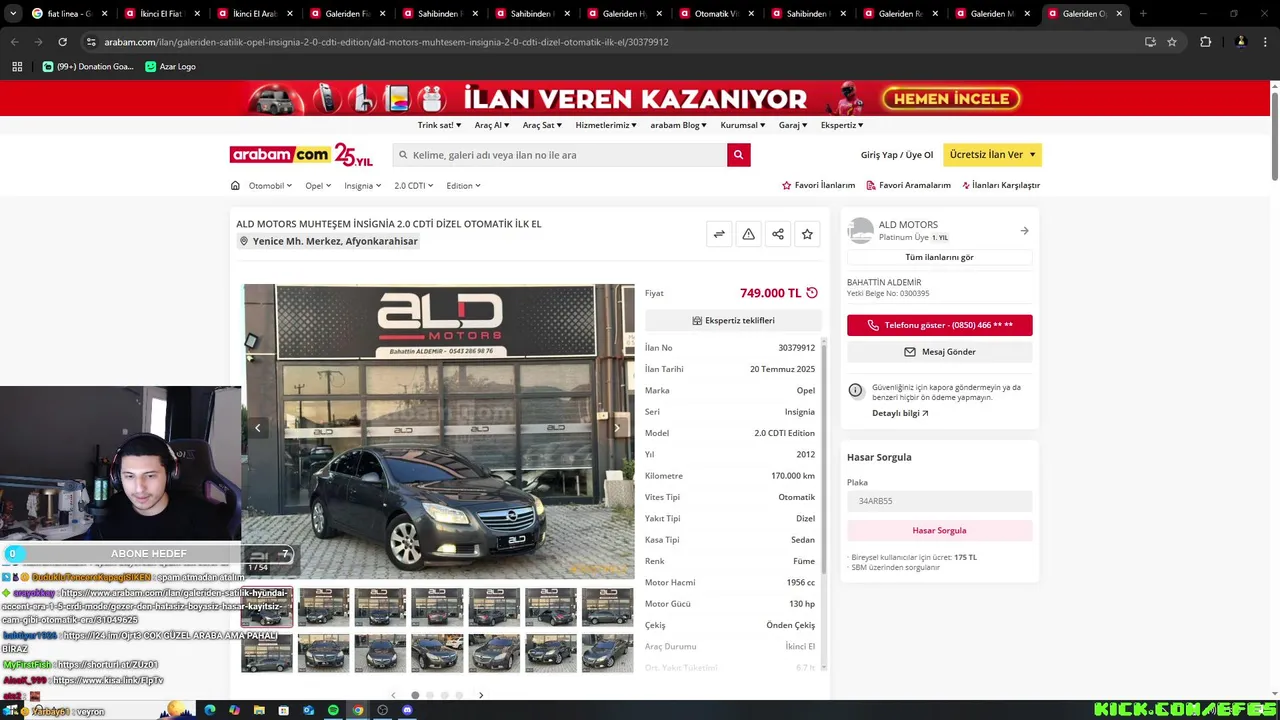Screen dimensions: 1280x720
Task: Switch to the first İkinci El Fiat tab
Action: tap(160, 14)
